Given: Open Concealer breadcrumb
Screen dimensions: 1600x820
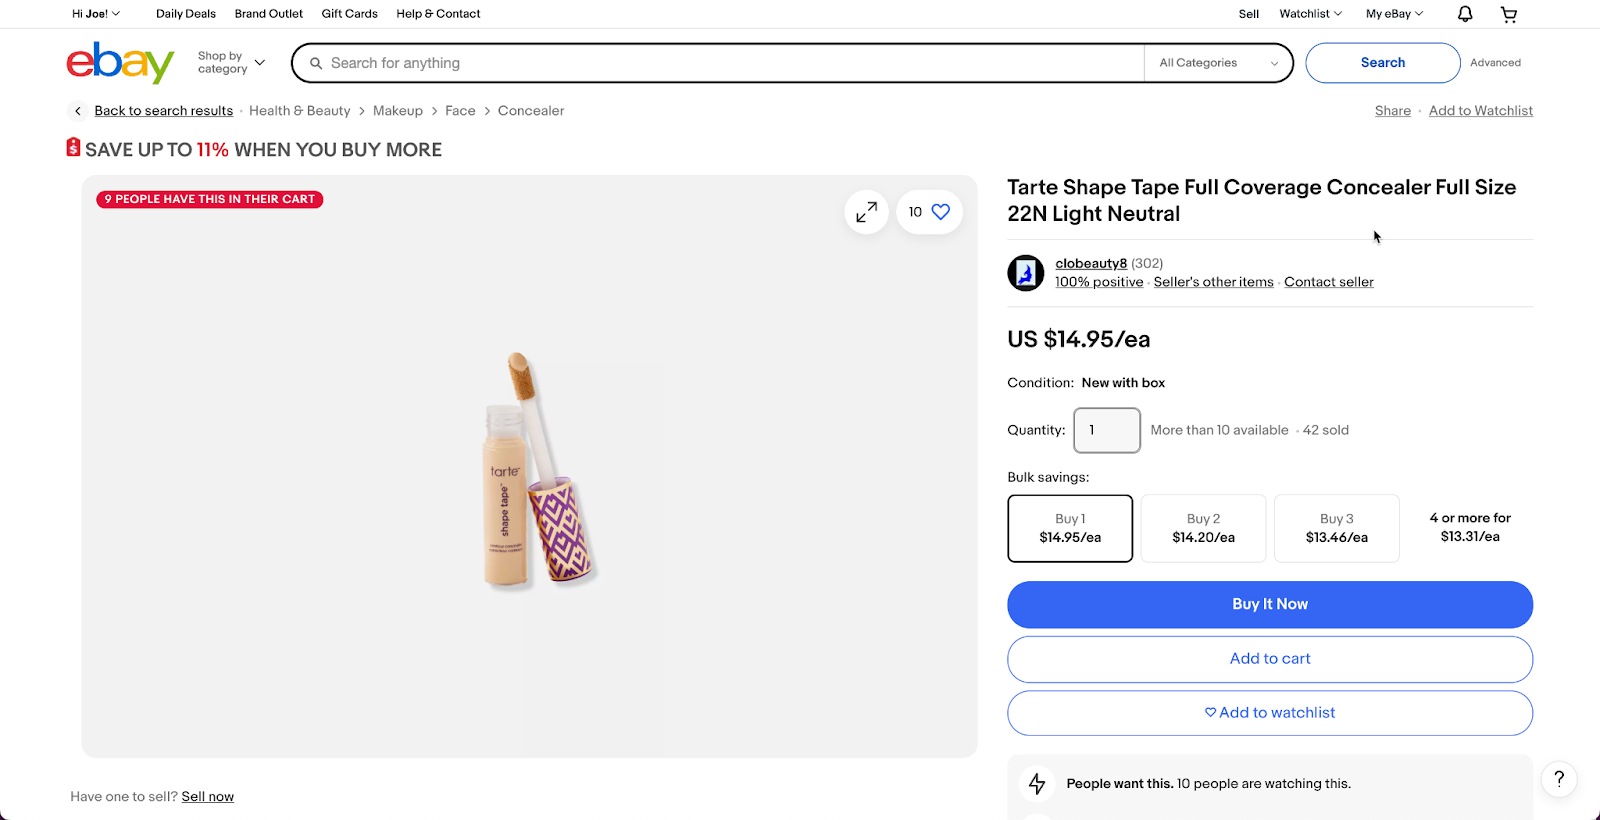Looking at the screenshot, I should coord(531,111).
